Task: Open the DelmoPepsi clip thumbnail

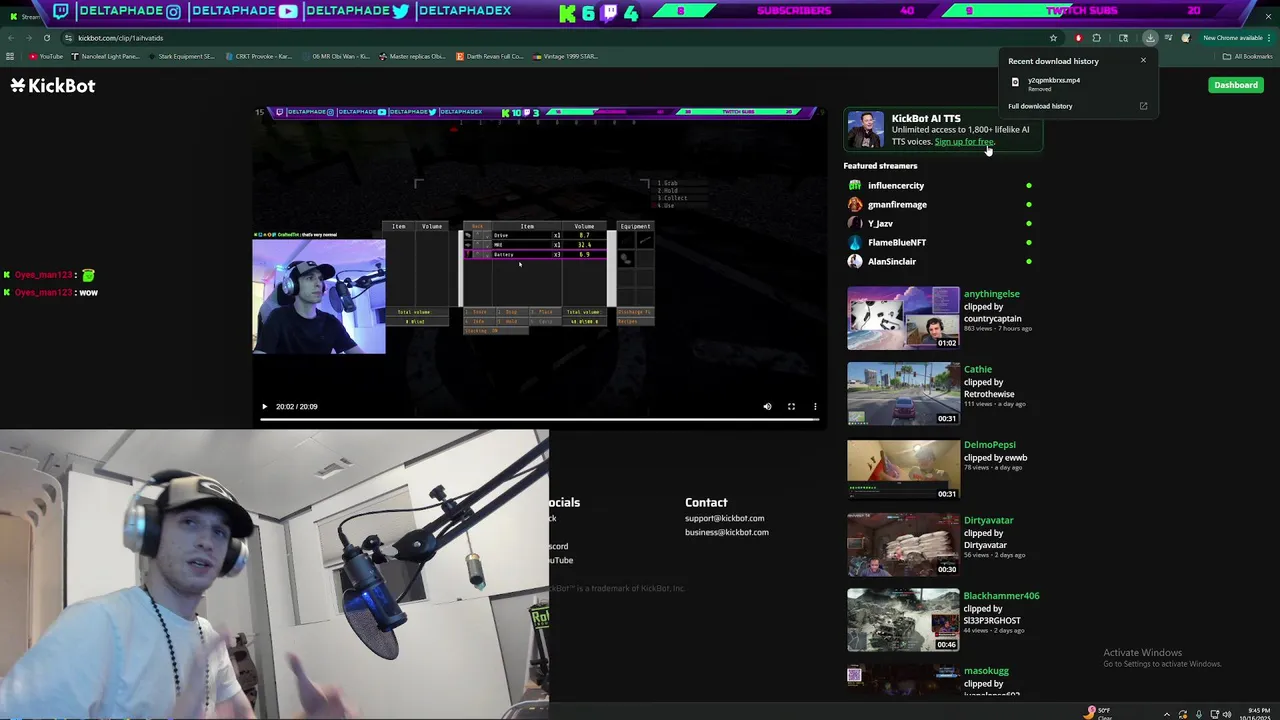Action: pyautogui.click(x=903, y=469)
